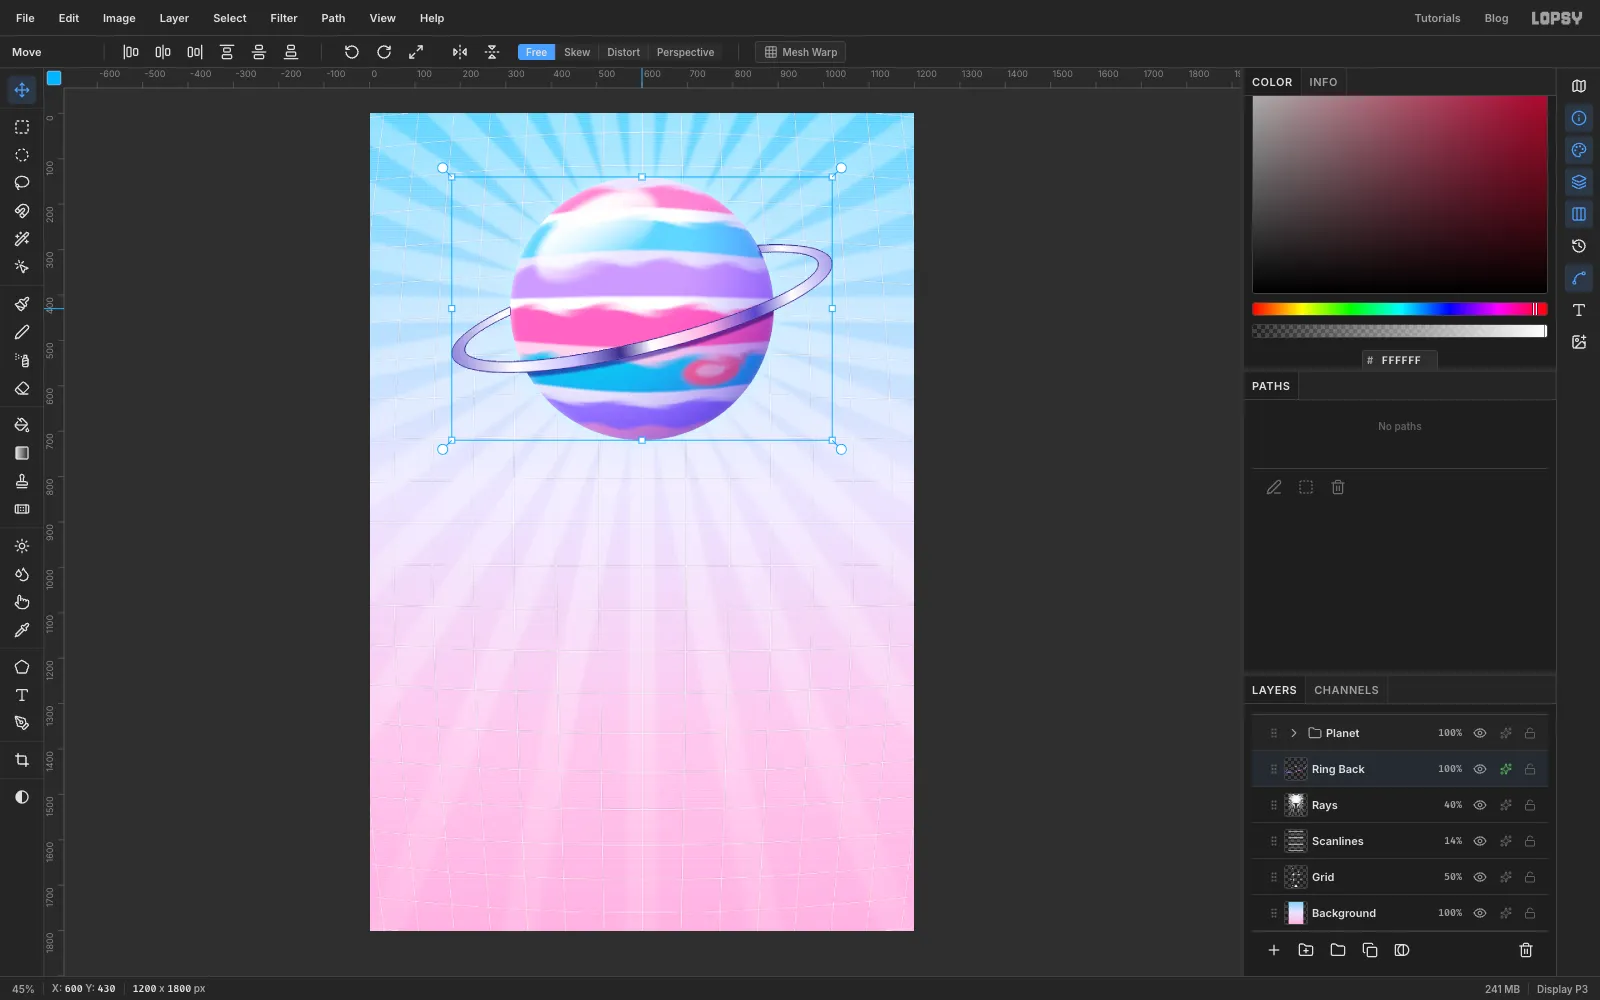1600x1000 pixels.
Task: Open the Layer menu
Action: (174, 18)
